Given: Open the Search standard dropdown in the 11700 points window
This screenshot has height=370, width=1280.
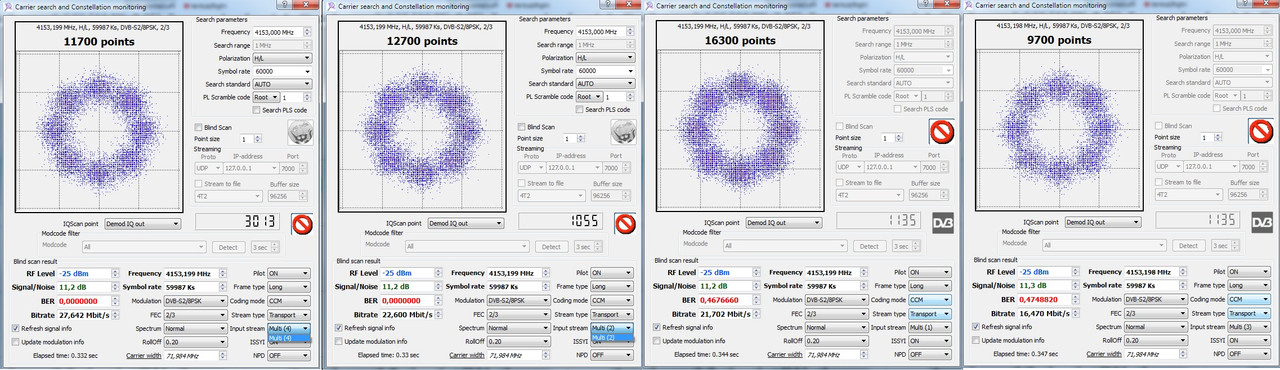Looking at the screenshot, I should 283,84.
